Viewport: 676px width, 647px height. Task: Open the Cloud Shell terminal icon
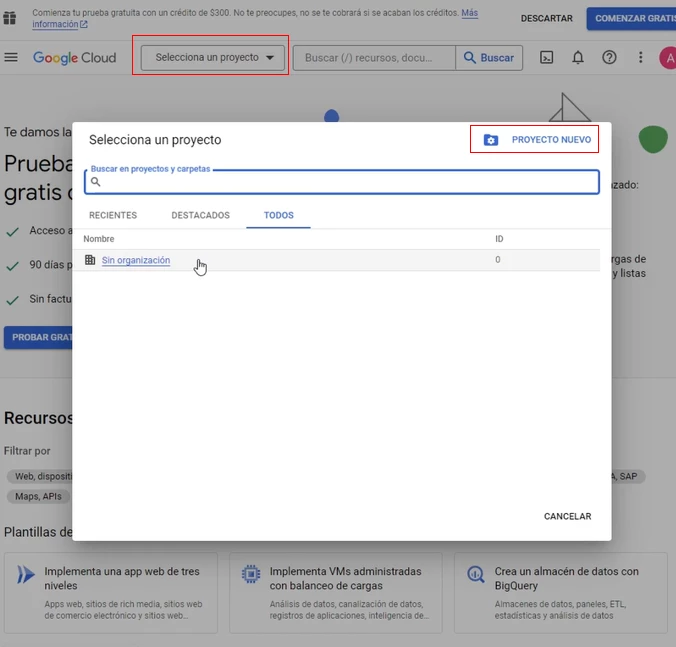pos(547,57)
